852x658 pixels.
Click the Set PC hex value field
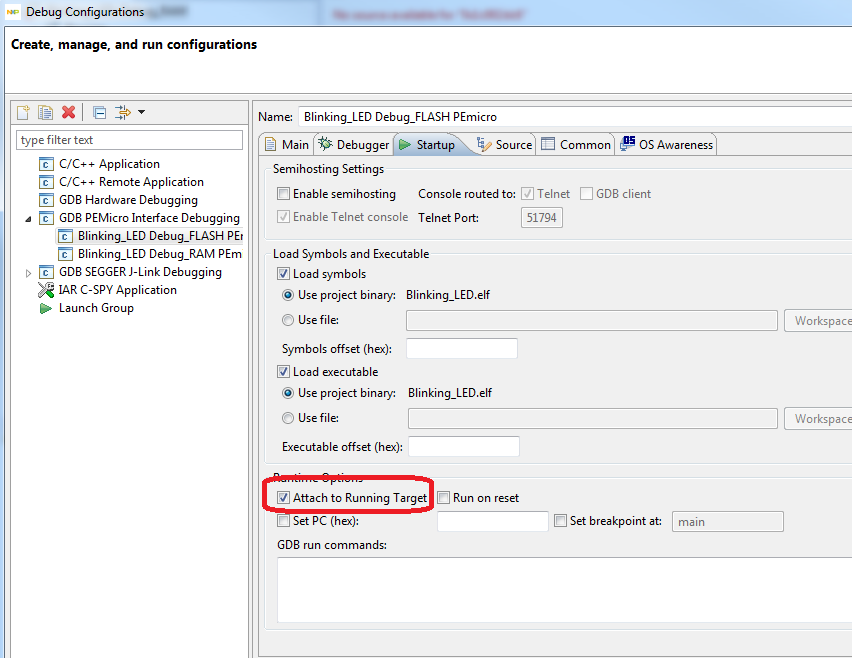pos(493,521)
